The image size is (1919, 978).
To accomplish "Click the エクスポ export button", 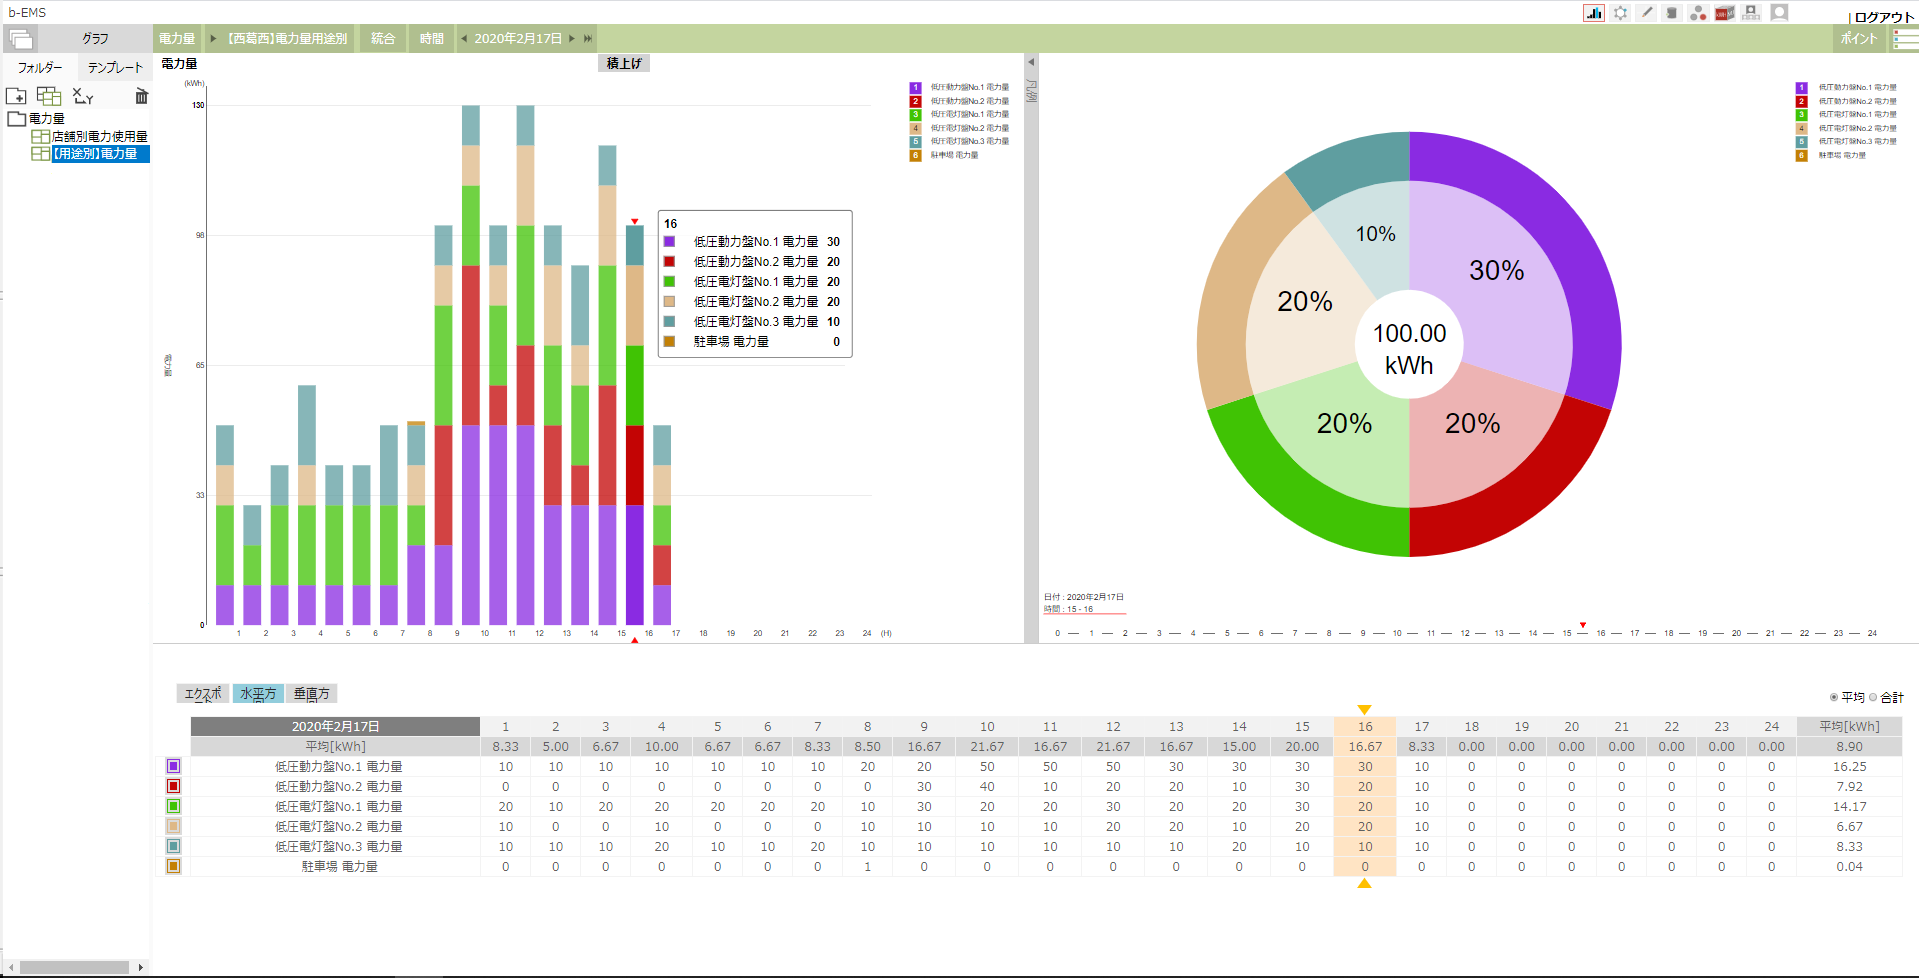I will [x=203, y=694].
